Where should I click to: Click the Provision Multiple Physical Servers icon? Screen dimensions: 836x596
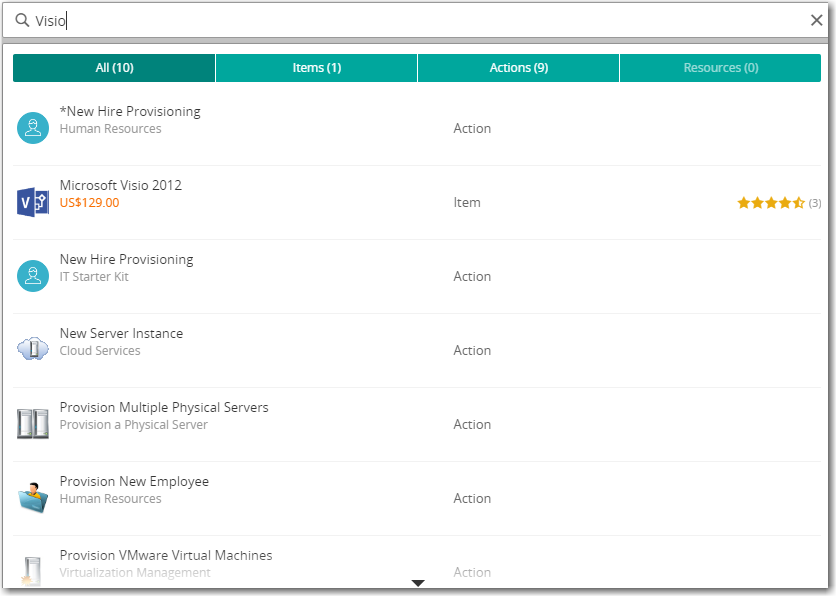(x=33, y=424)
